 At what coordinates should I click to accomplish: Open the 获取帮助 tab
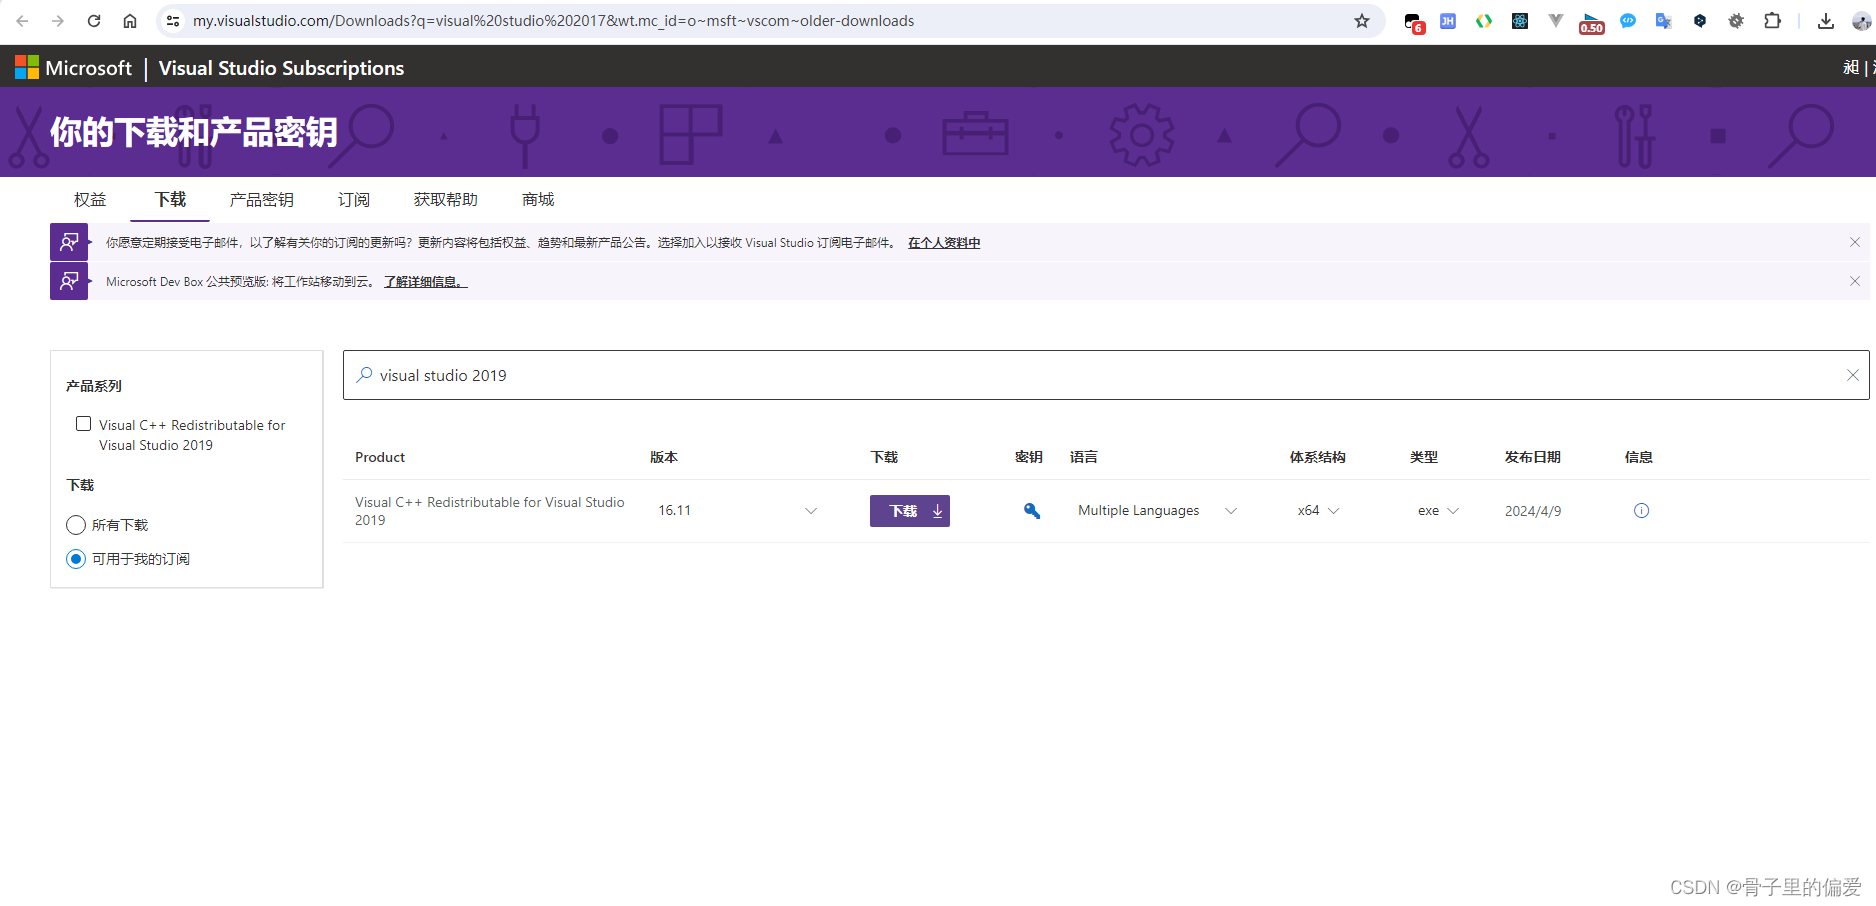445,200
